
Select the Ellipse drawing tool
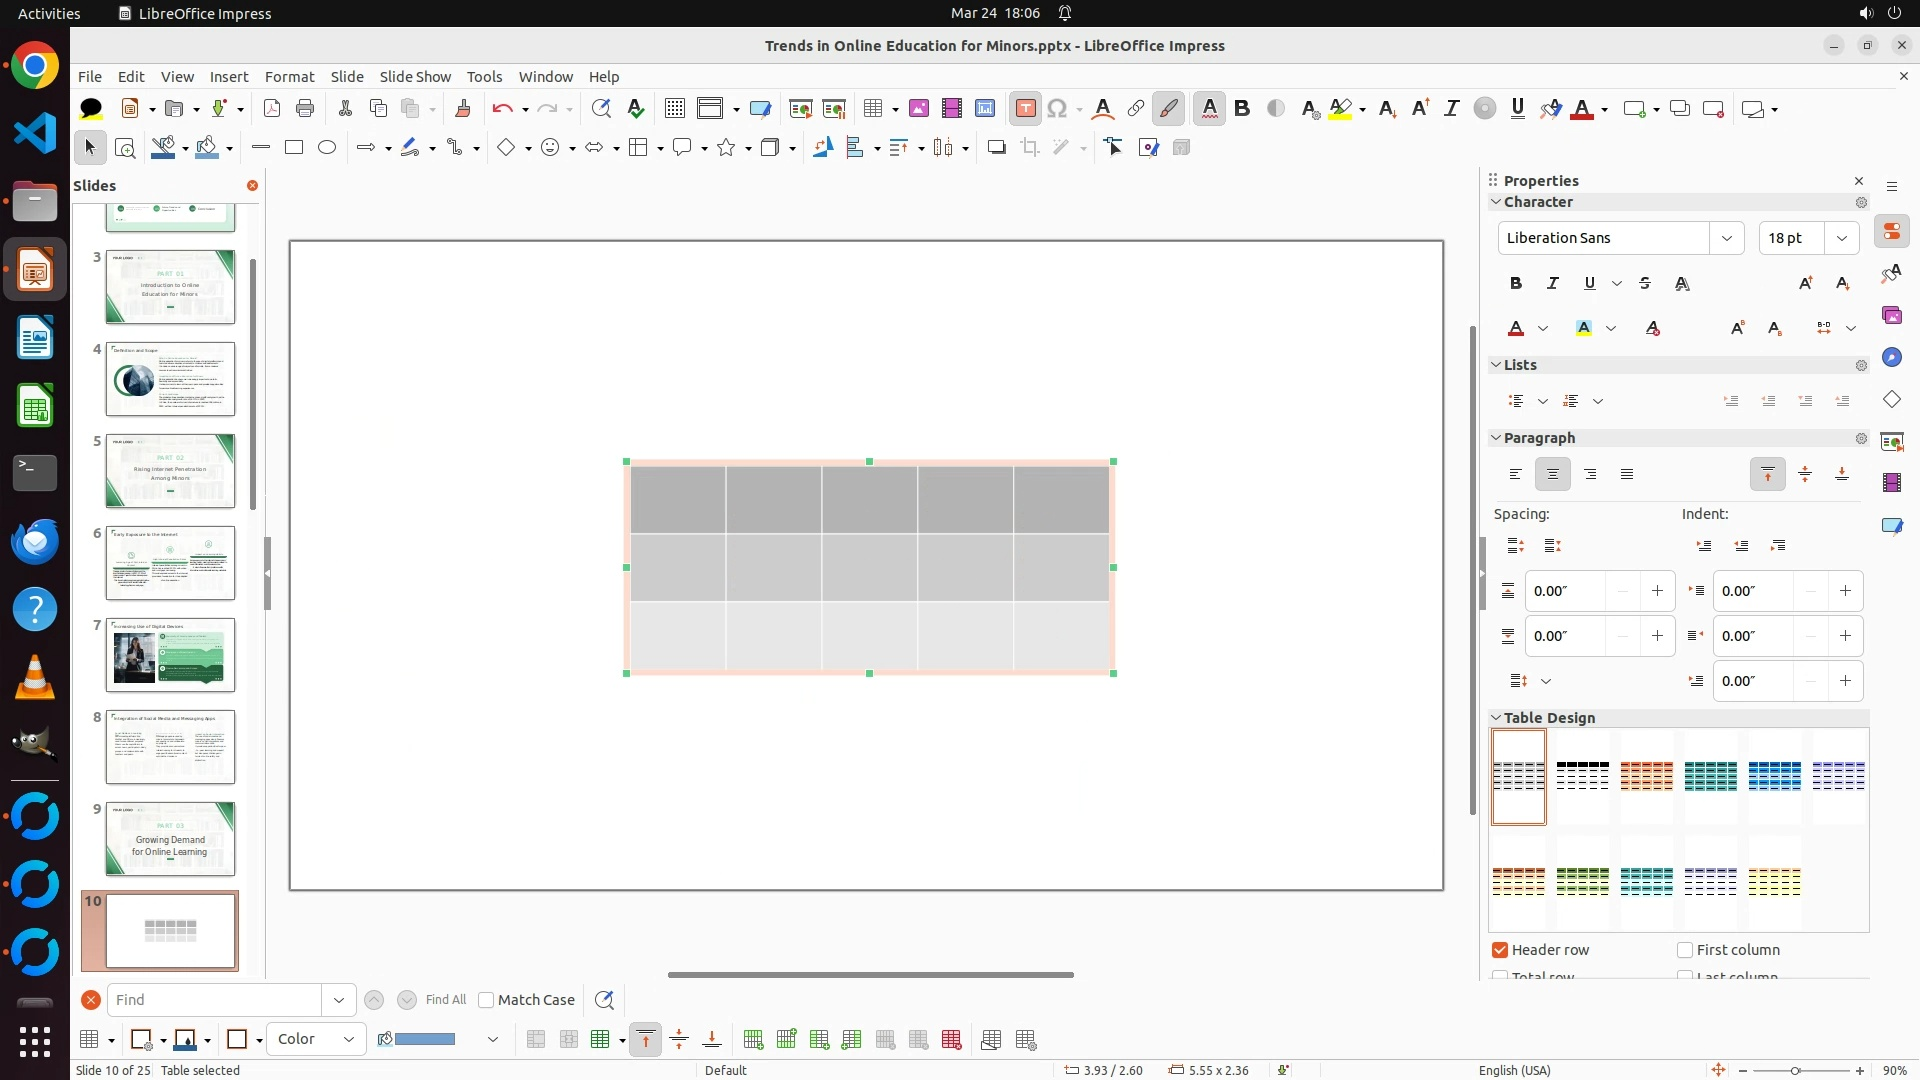pos(327,148)
